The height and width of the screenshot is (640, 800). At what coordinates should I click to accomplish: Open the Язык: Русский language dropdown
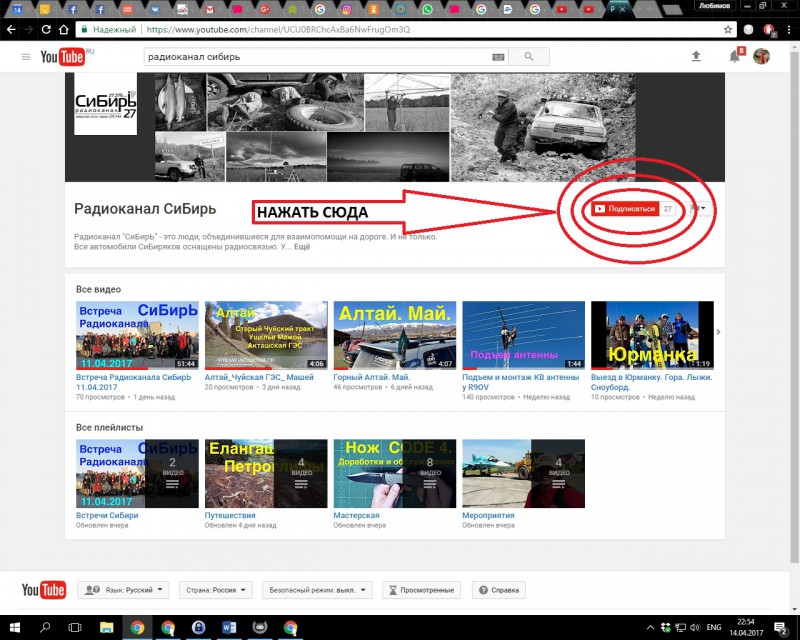pyautogui.click(x=123, y=590)
